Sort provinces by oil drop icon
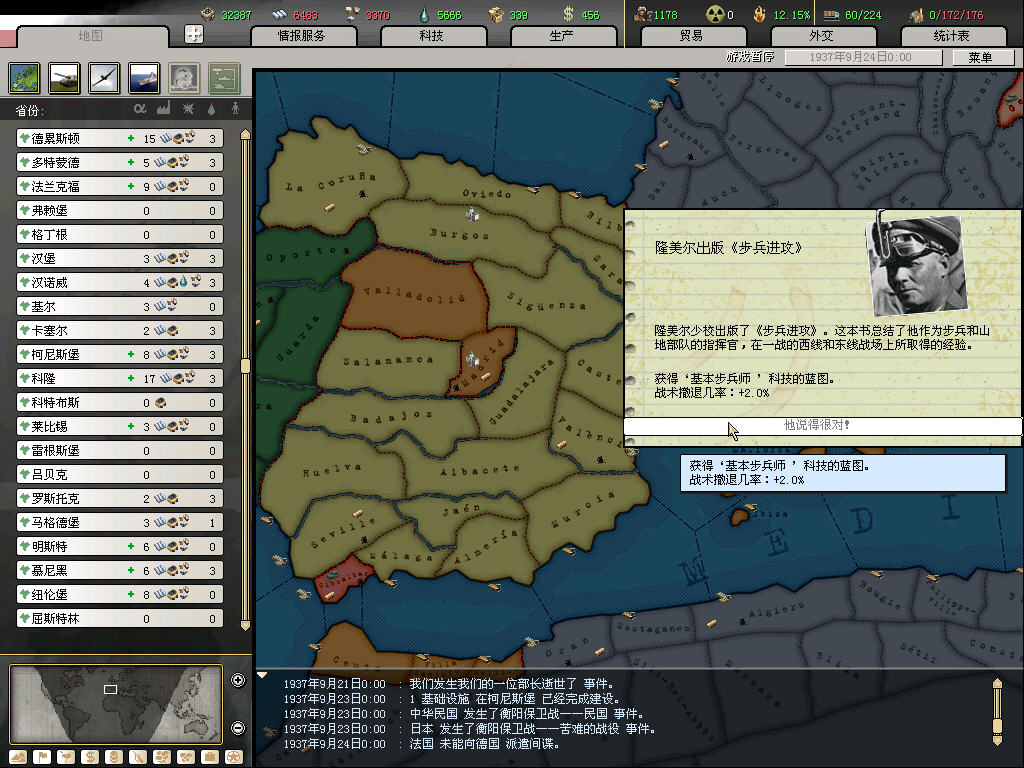The height and width of the screenshot is (768, 1024). (x=212, y=108)
